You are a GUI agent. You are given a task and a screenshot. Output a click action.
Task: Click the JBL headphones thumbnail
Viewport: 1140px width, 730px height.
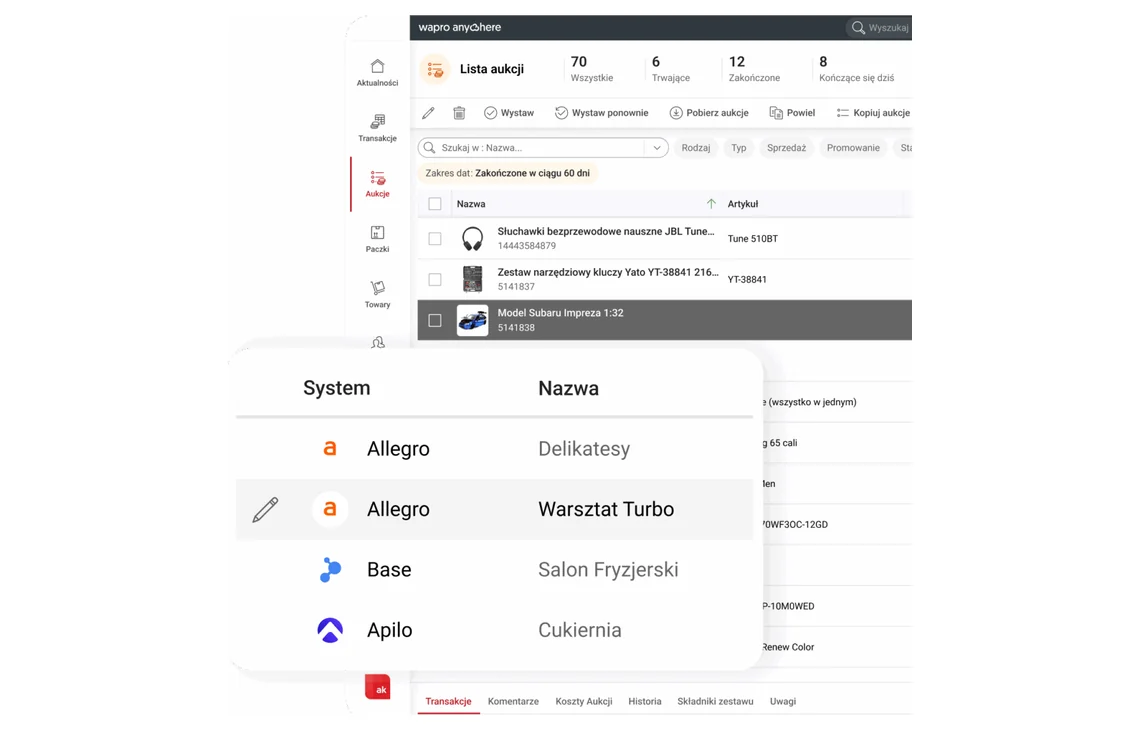(473, 238)
